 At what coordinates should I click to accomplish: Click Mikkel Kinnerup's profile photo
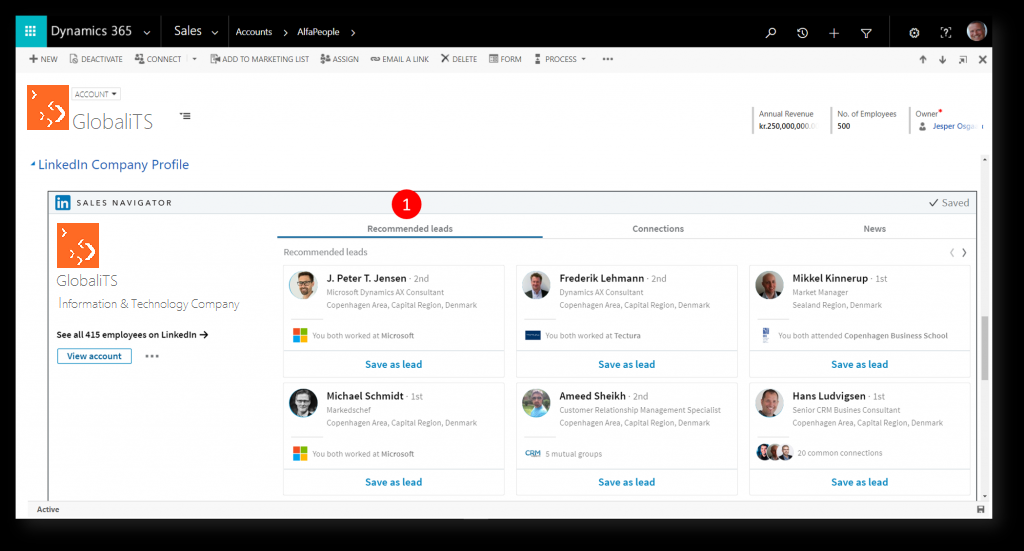pos(769,285)
